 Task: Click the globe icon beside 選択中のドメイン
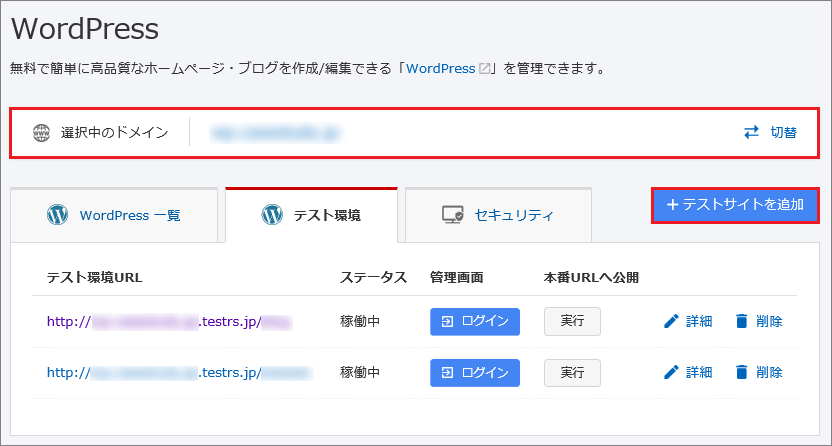point(41,133)
